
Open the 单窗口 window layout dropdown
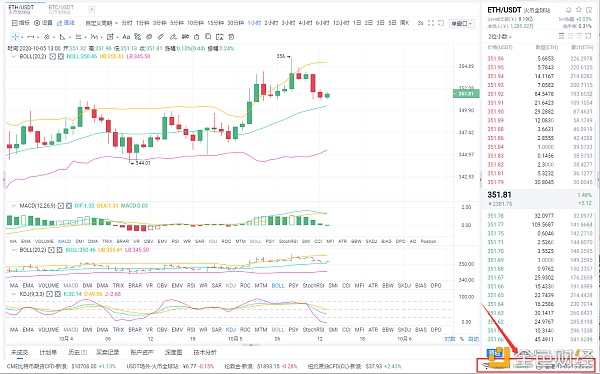pos(461,23)
